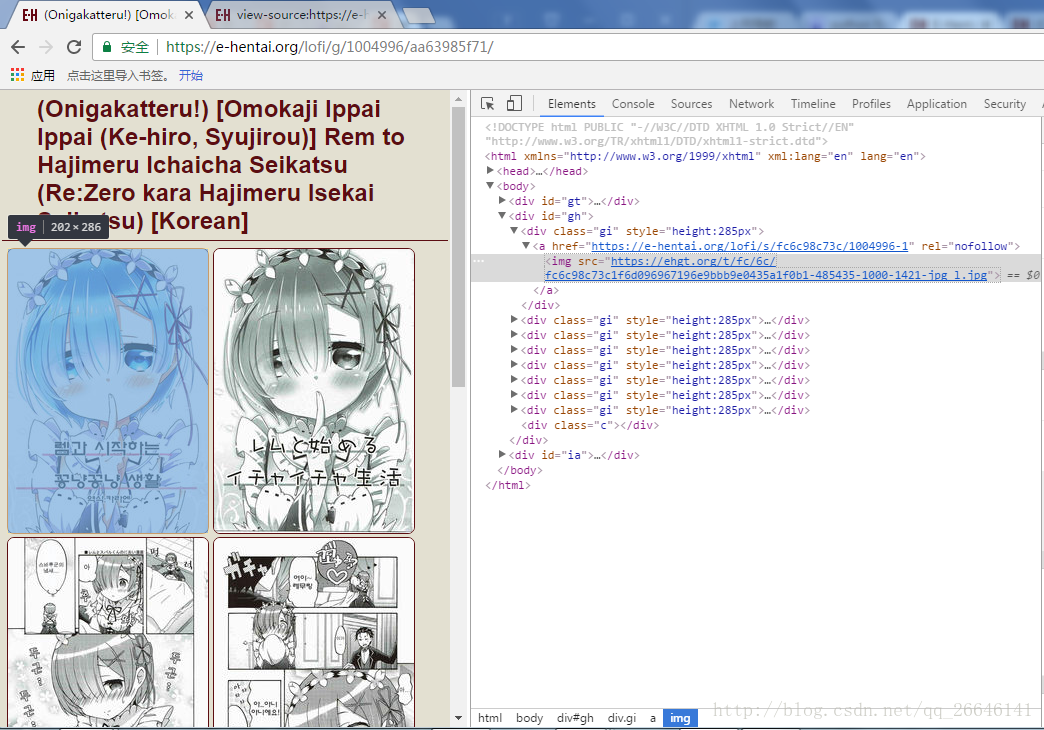The width and height of the screenshot is (1044, 730).
Task: Open the Sources tab
Action: tap(691, 104)
